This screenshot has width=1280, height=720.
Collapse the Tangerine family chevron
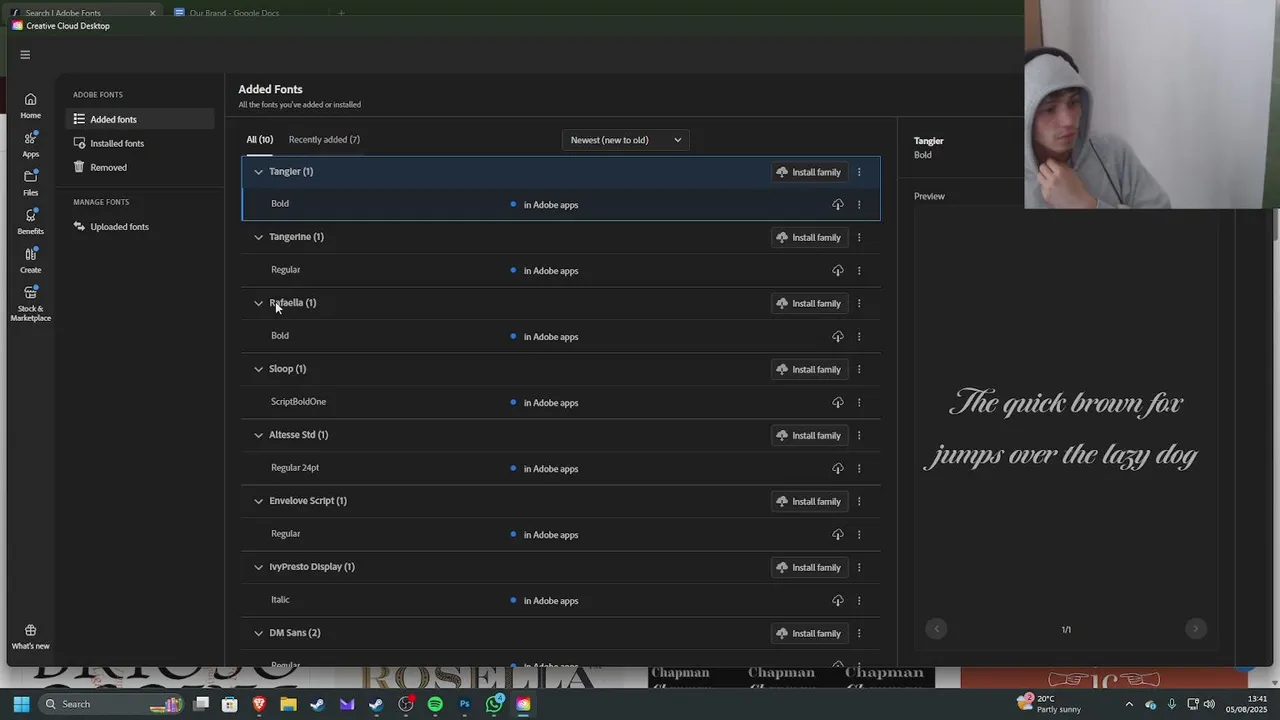258,237
